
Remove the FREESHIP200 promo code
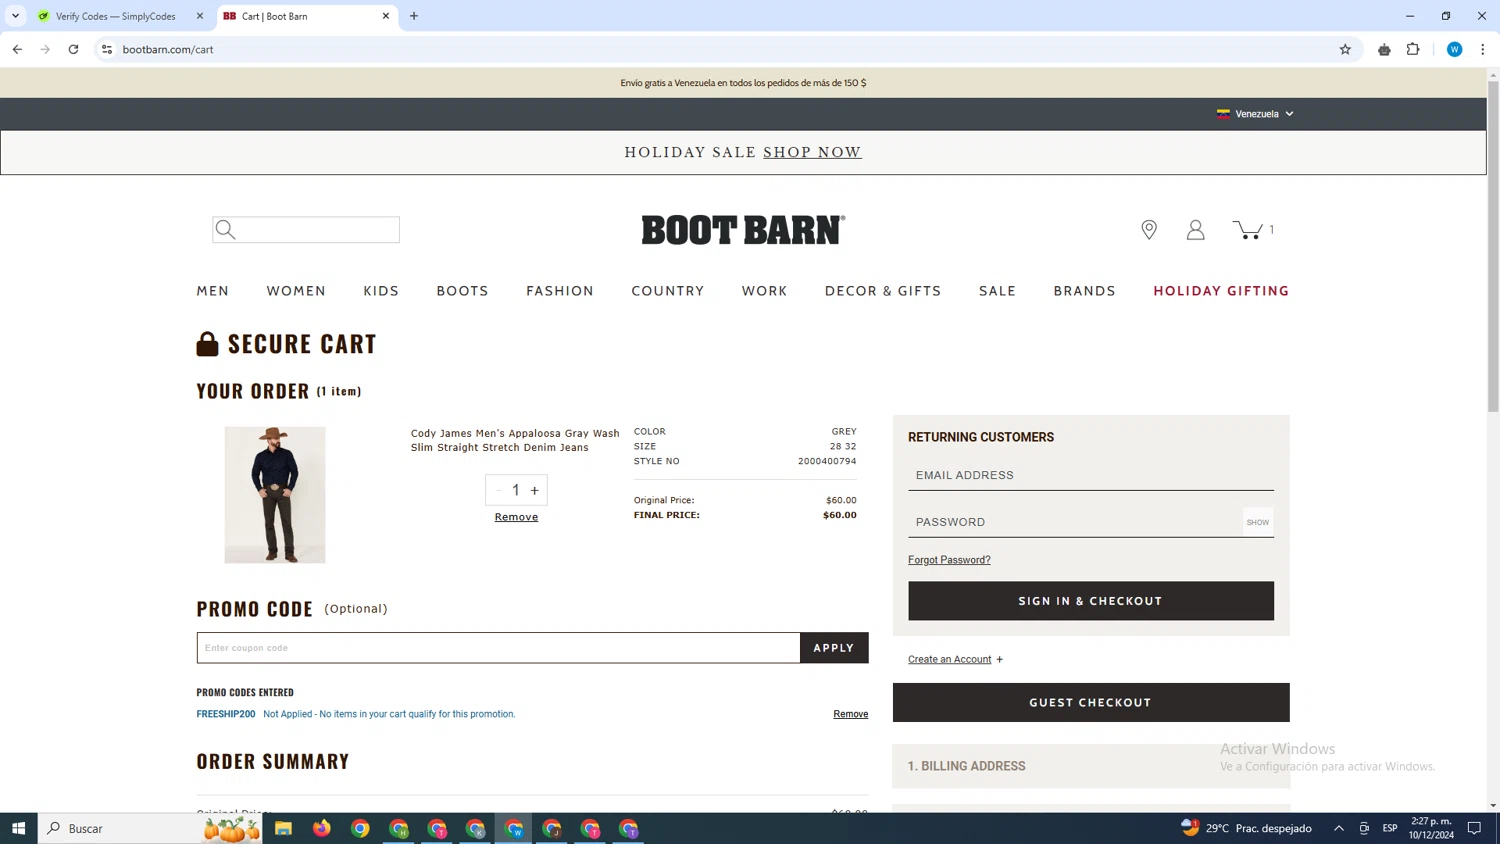[851, 714]
